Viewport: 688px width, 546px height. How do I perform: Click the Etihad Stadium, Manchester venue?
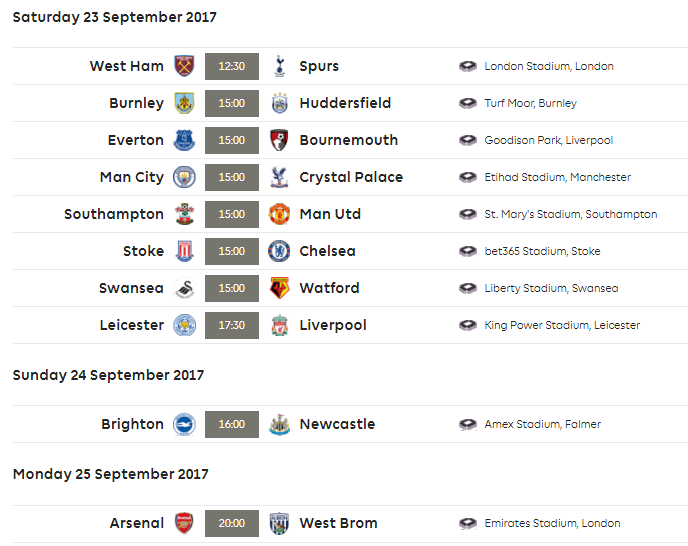point(558,177)
